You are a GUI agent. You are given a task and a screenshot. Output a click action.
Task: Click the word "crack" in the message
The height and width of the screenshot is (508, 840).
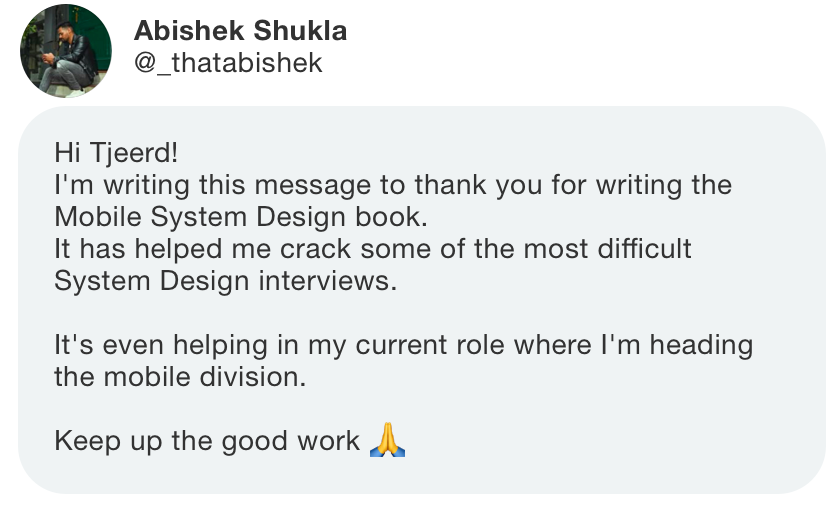point(316,249)
